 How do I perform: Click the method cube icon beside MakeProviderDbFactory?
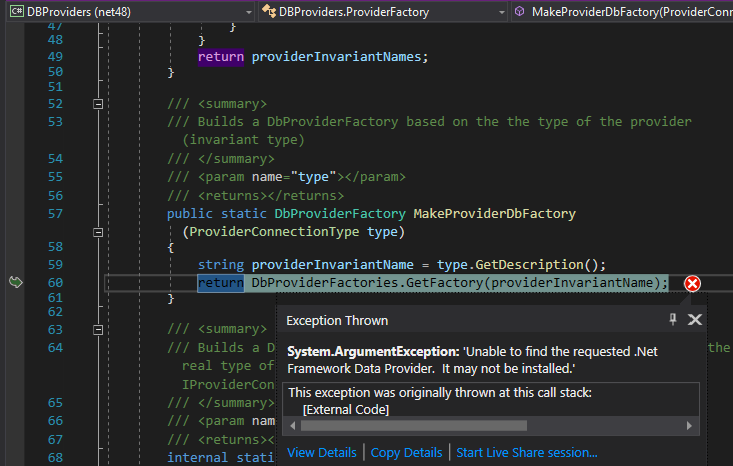coord(519,11)
